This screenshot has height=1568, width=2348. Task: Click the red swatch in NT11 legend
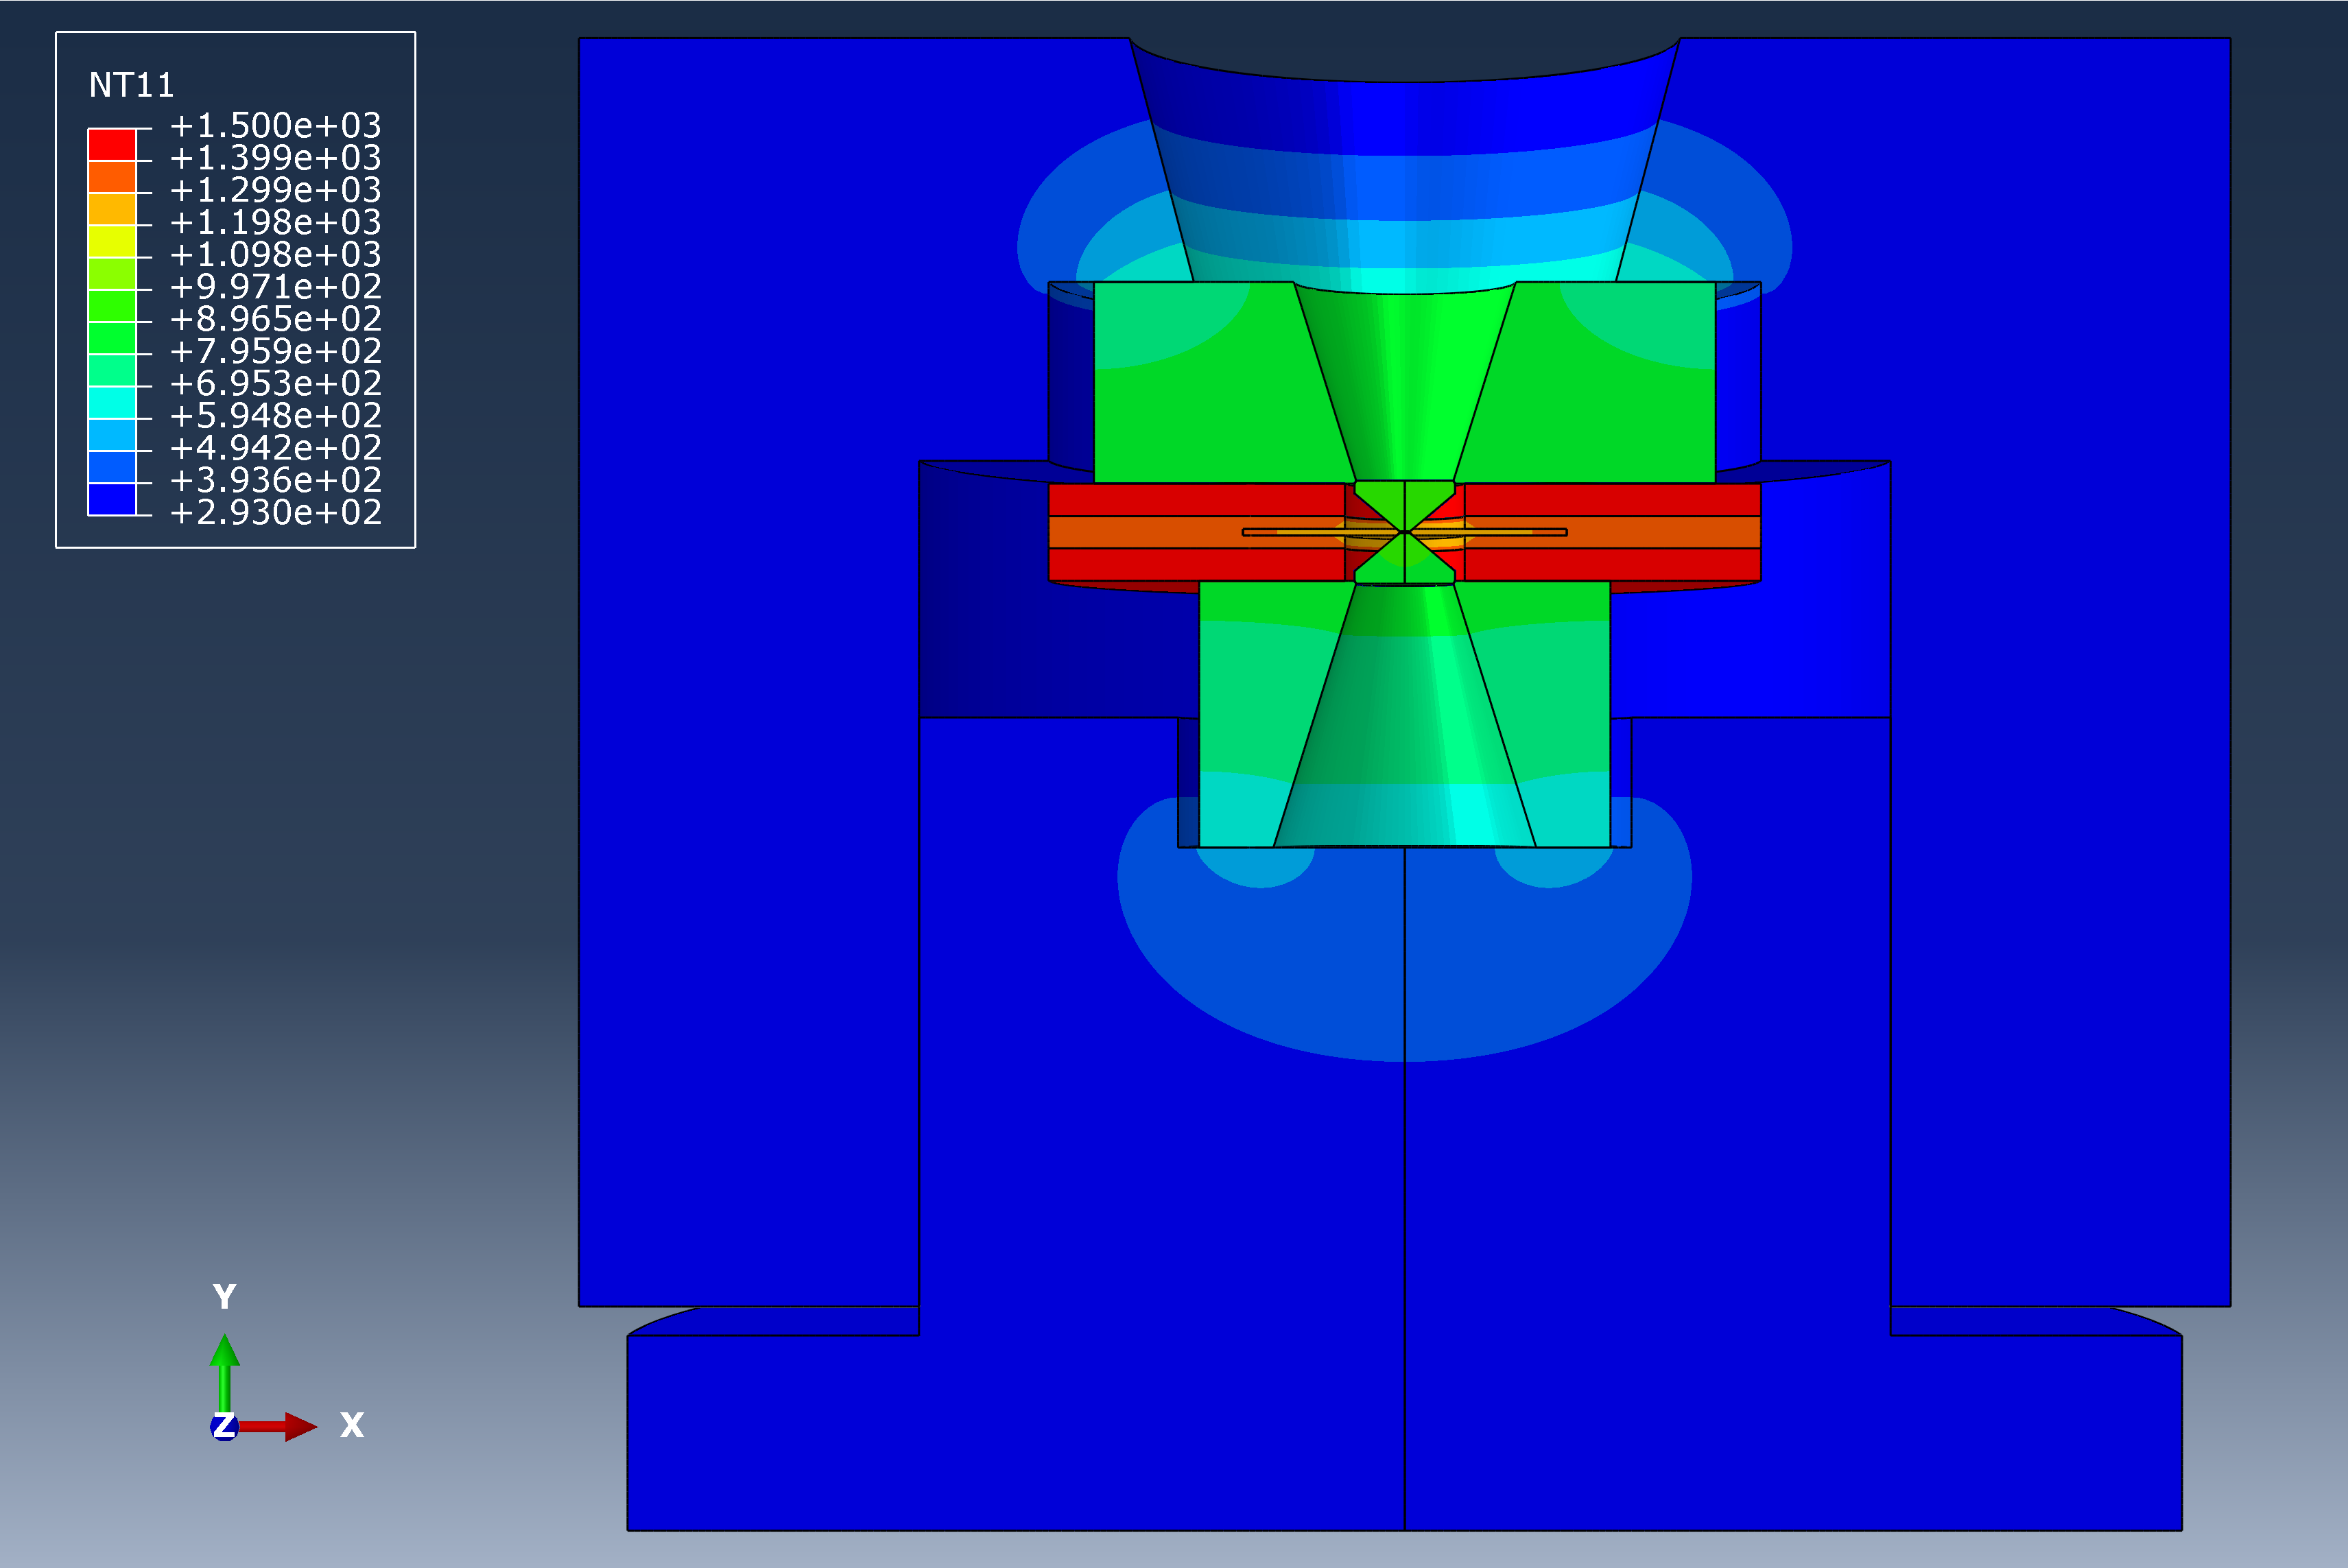pyautogui.click(x=111, y=144)
